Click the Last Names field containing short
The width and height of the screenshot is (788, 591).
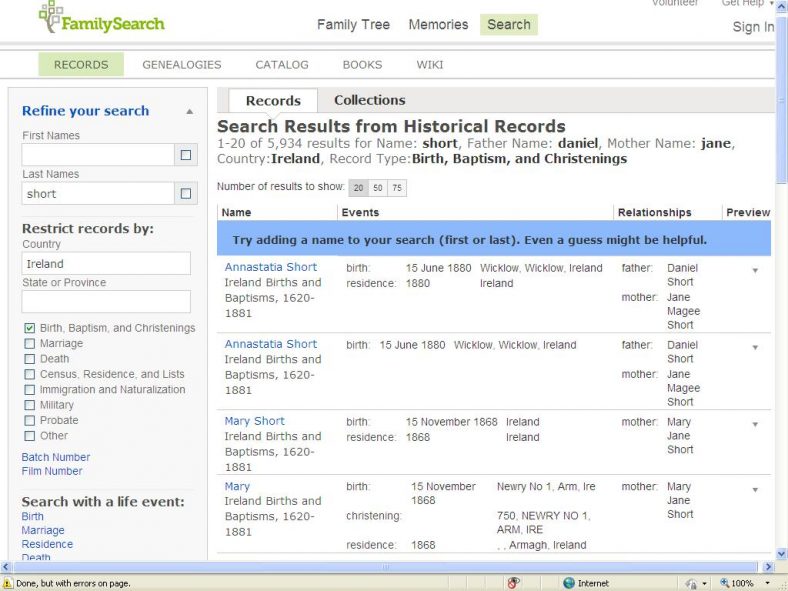(x=98, y=193)
